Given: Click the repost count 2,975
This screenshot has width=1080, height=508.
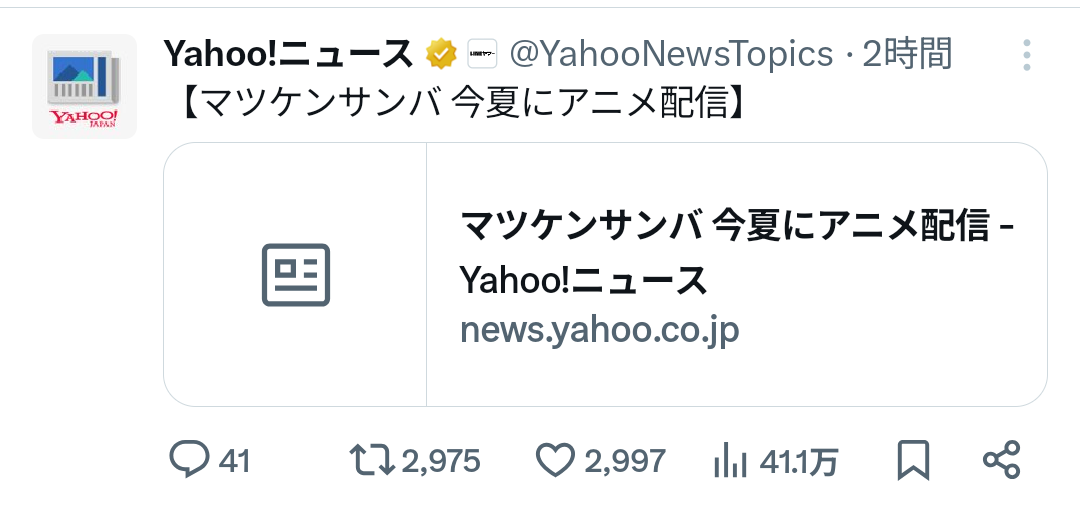Looking at the screenshot, I should (x=441, y=461).
